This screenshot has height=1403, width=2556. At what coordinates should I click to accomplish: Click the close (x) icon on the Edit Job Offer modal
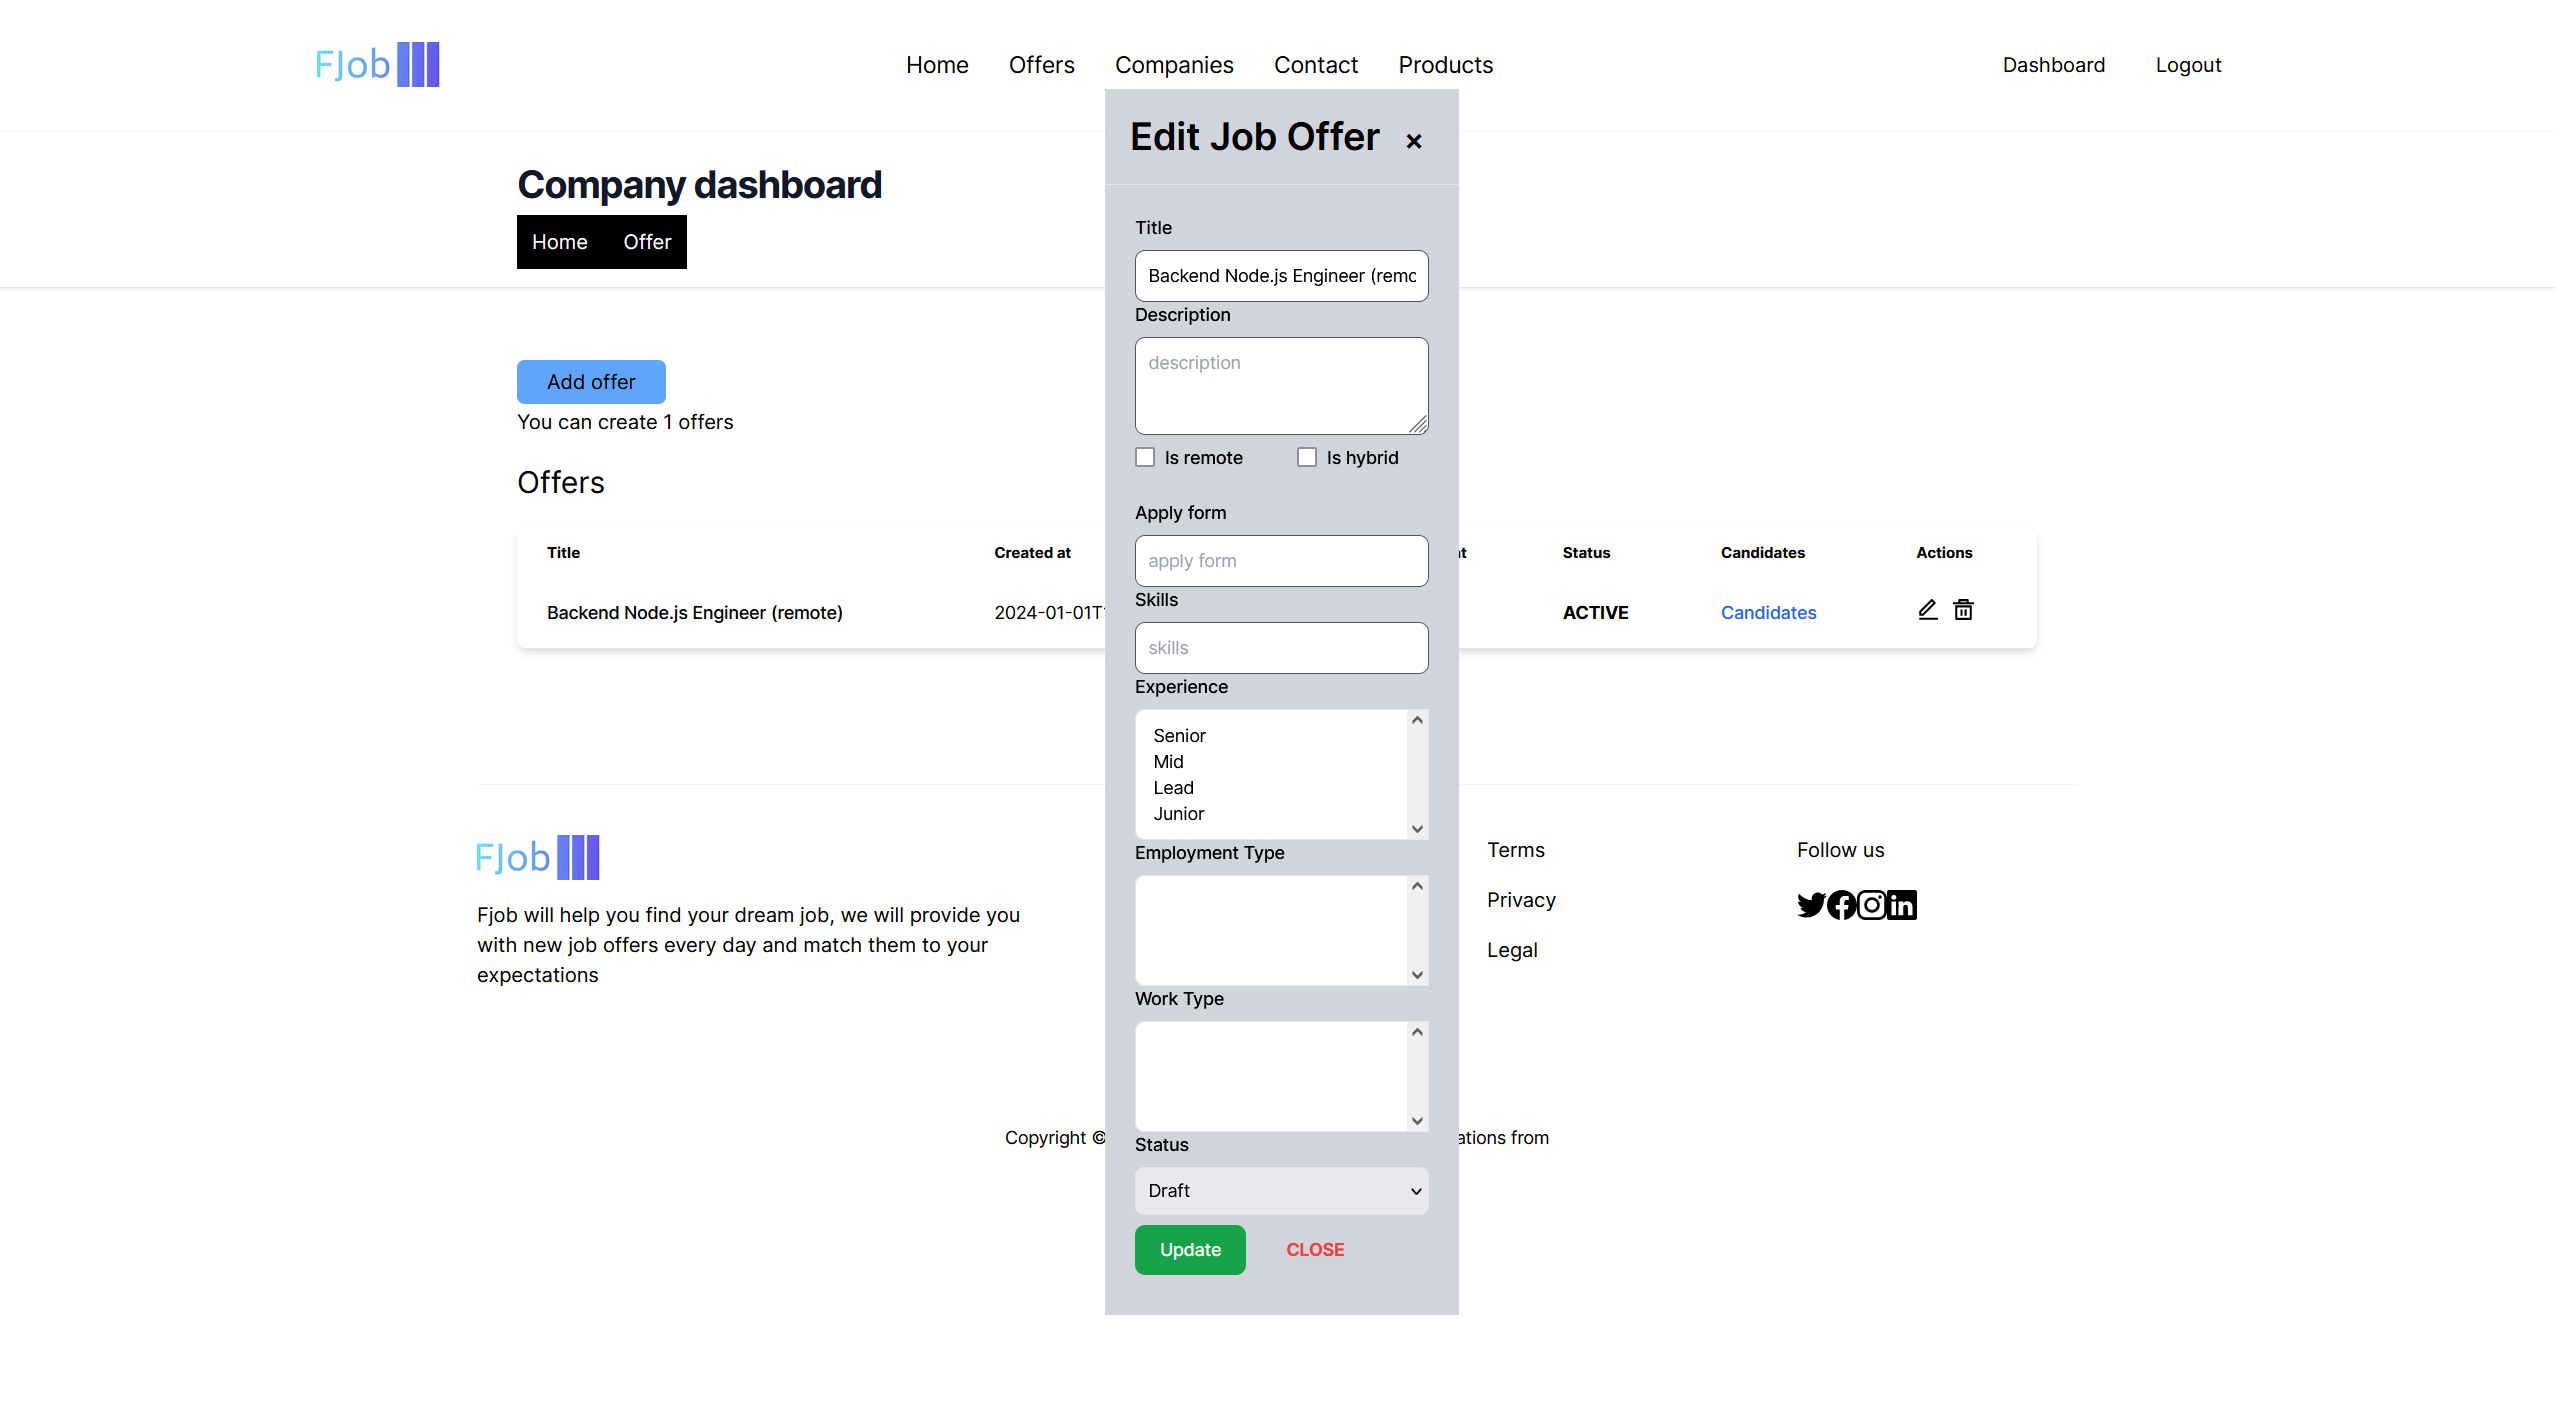(1414, 142)
